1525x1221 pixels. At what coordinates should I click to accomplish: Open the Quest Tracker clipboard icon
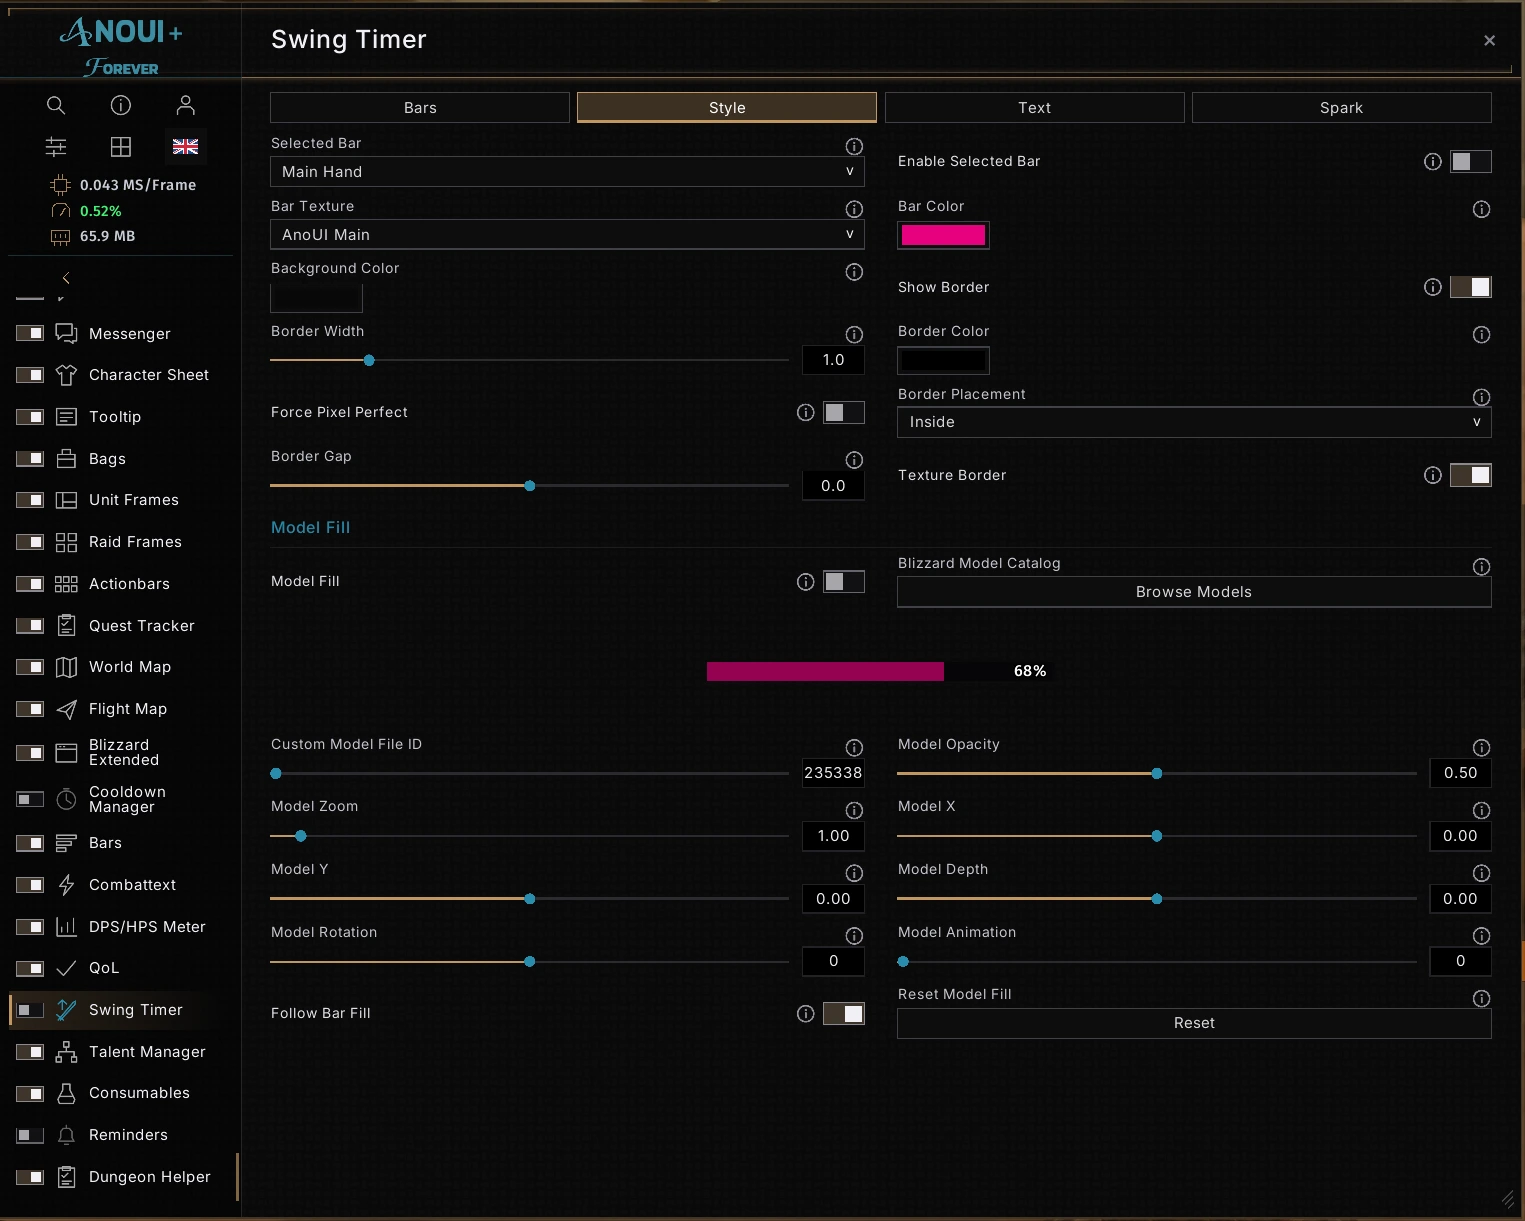(x=66, y=625)
